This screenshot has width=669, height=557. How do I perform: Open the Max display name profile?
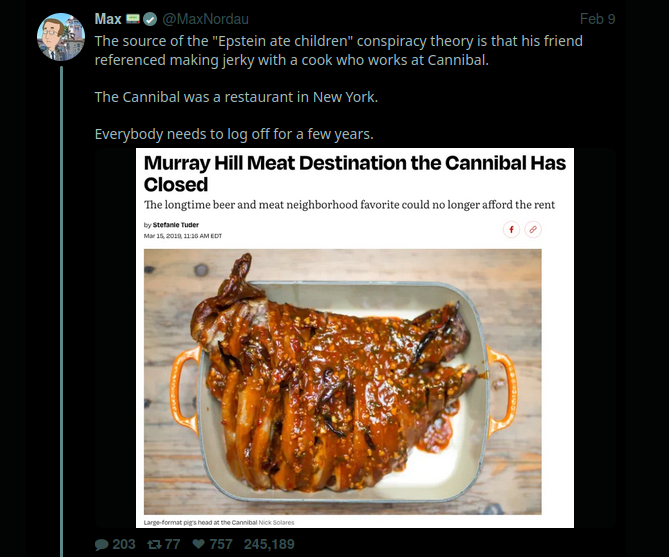coord(108,19)
